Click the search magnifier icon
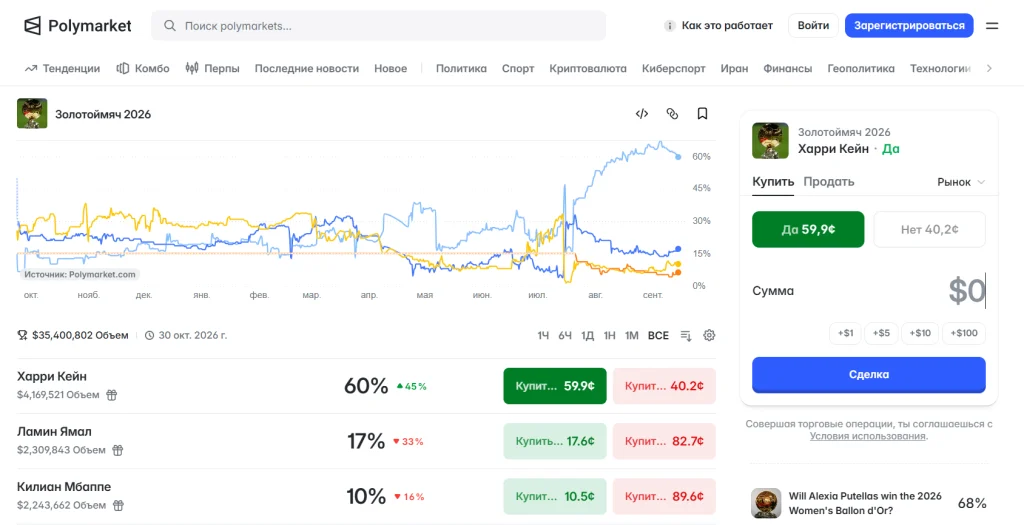 (170, 26)
